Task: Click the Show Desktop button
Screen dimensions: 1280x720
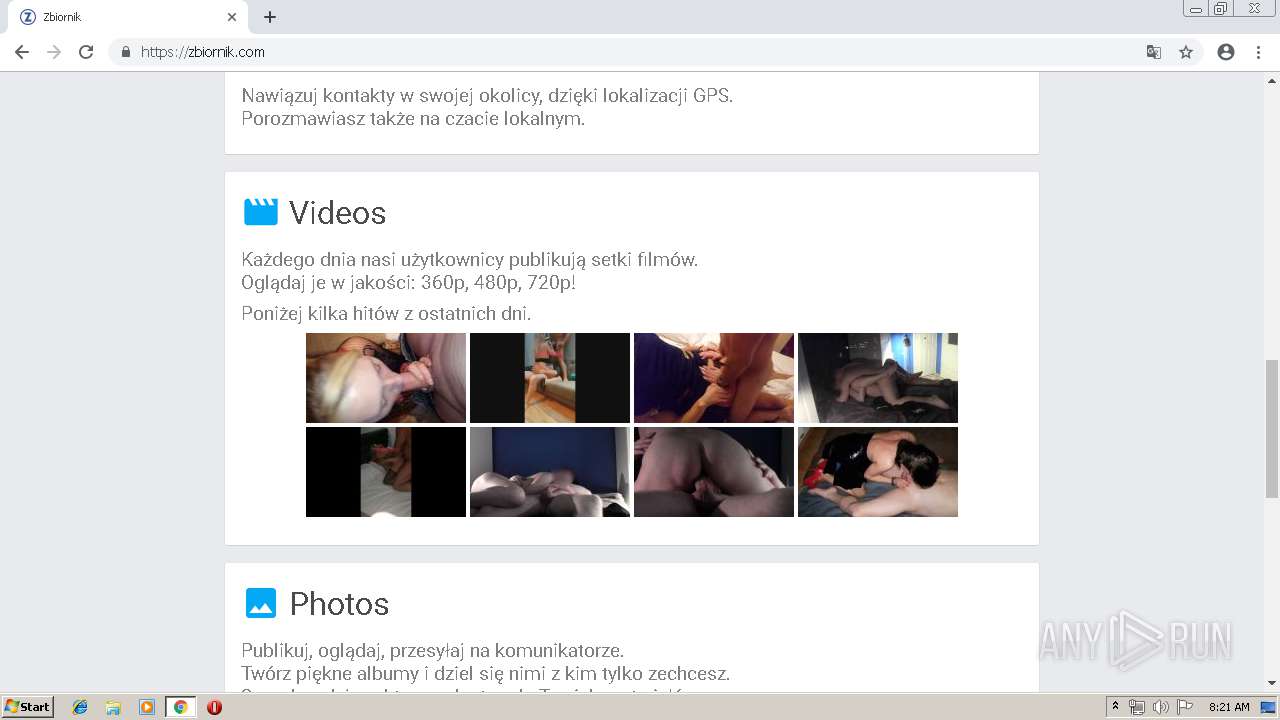Action: pyautogui.click(x=1269, y=707)
